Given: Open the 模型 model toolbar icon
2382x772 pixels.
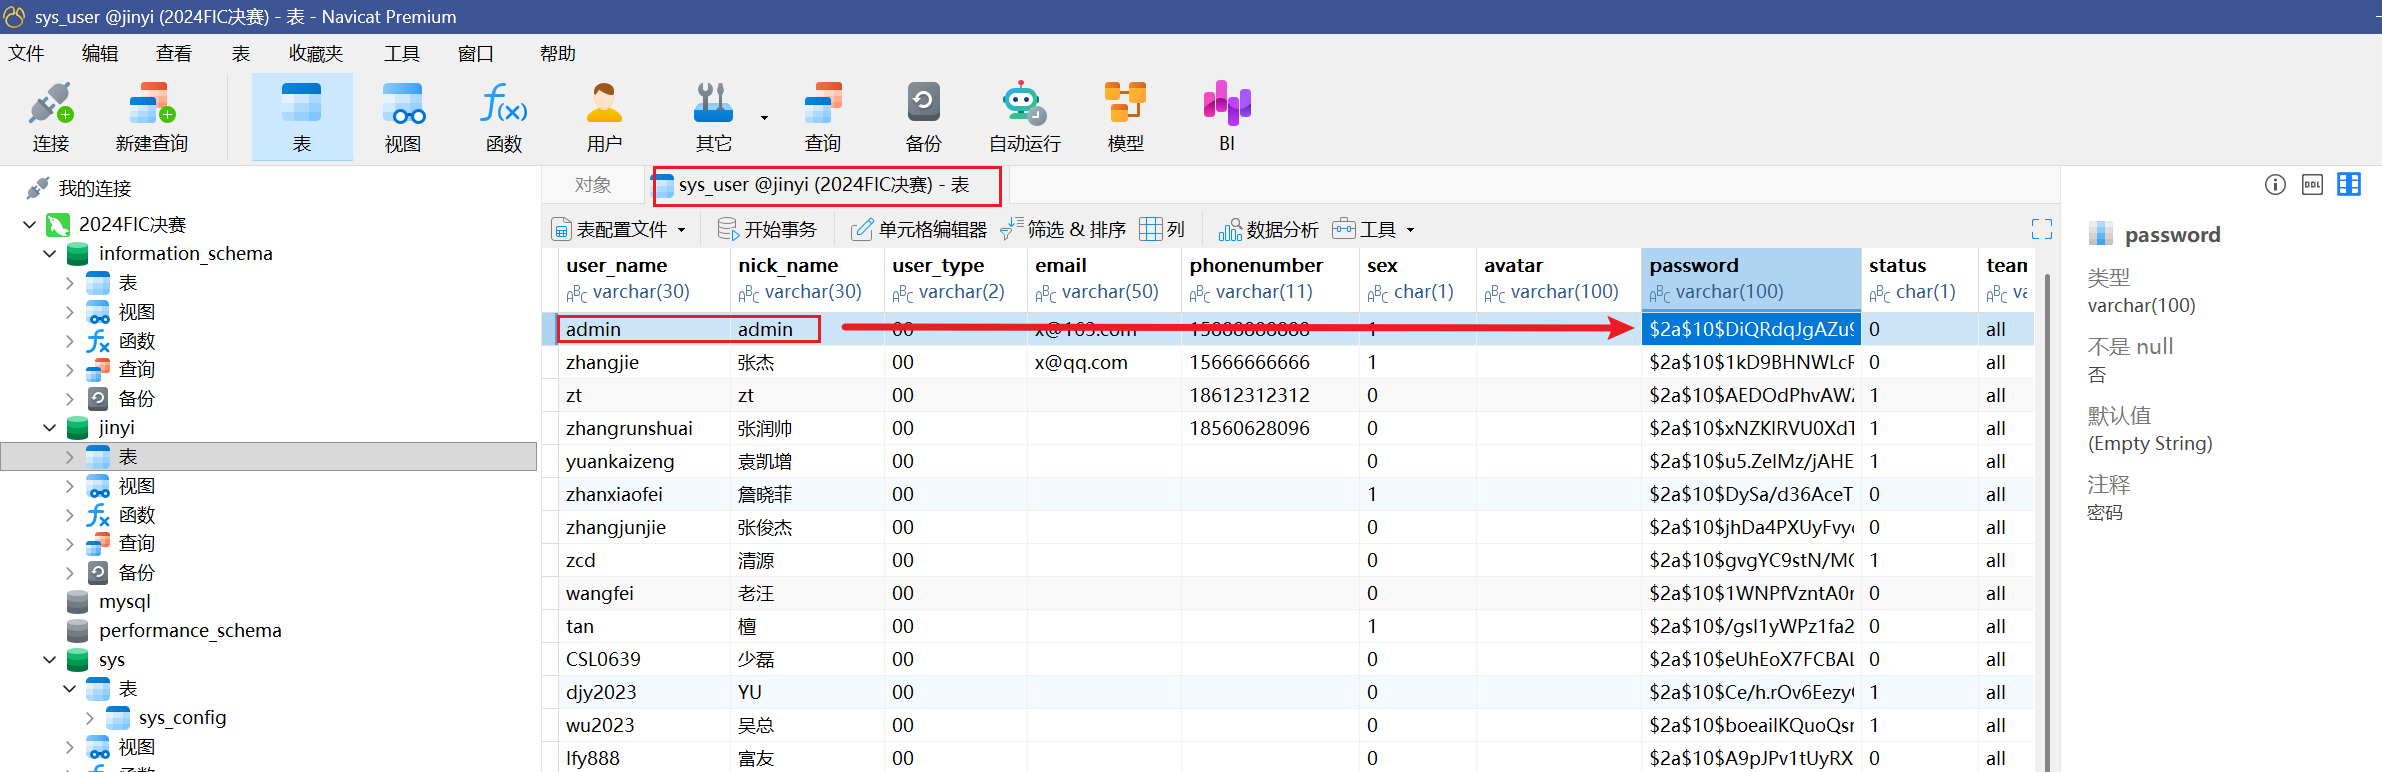Looking at the screenshot, I should coord(1125,116).
